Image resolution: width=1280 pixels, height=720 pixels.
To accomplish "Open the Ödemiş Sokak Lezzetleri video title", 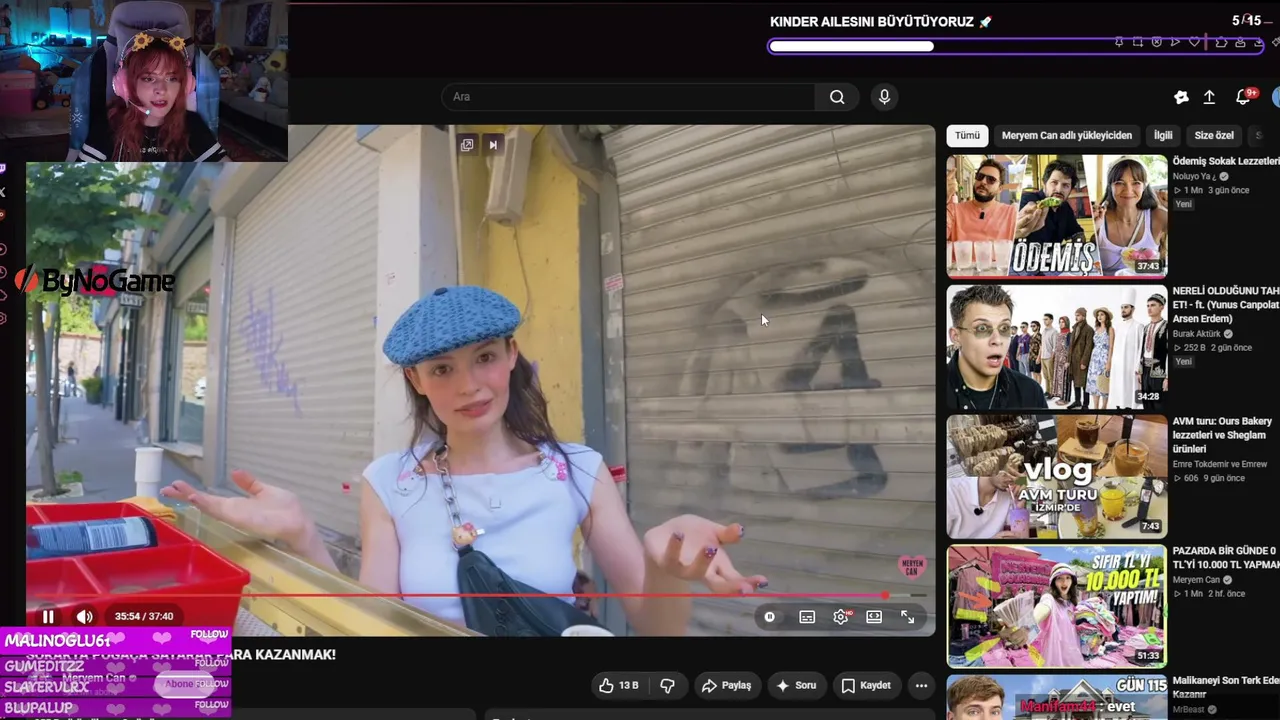I will pyautogui.click(x=1226, y=161).
